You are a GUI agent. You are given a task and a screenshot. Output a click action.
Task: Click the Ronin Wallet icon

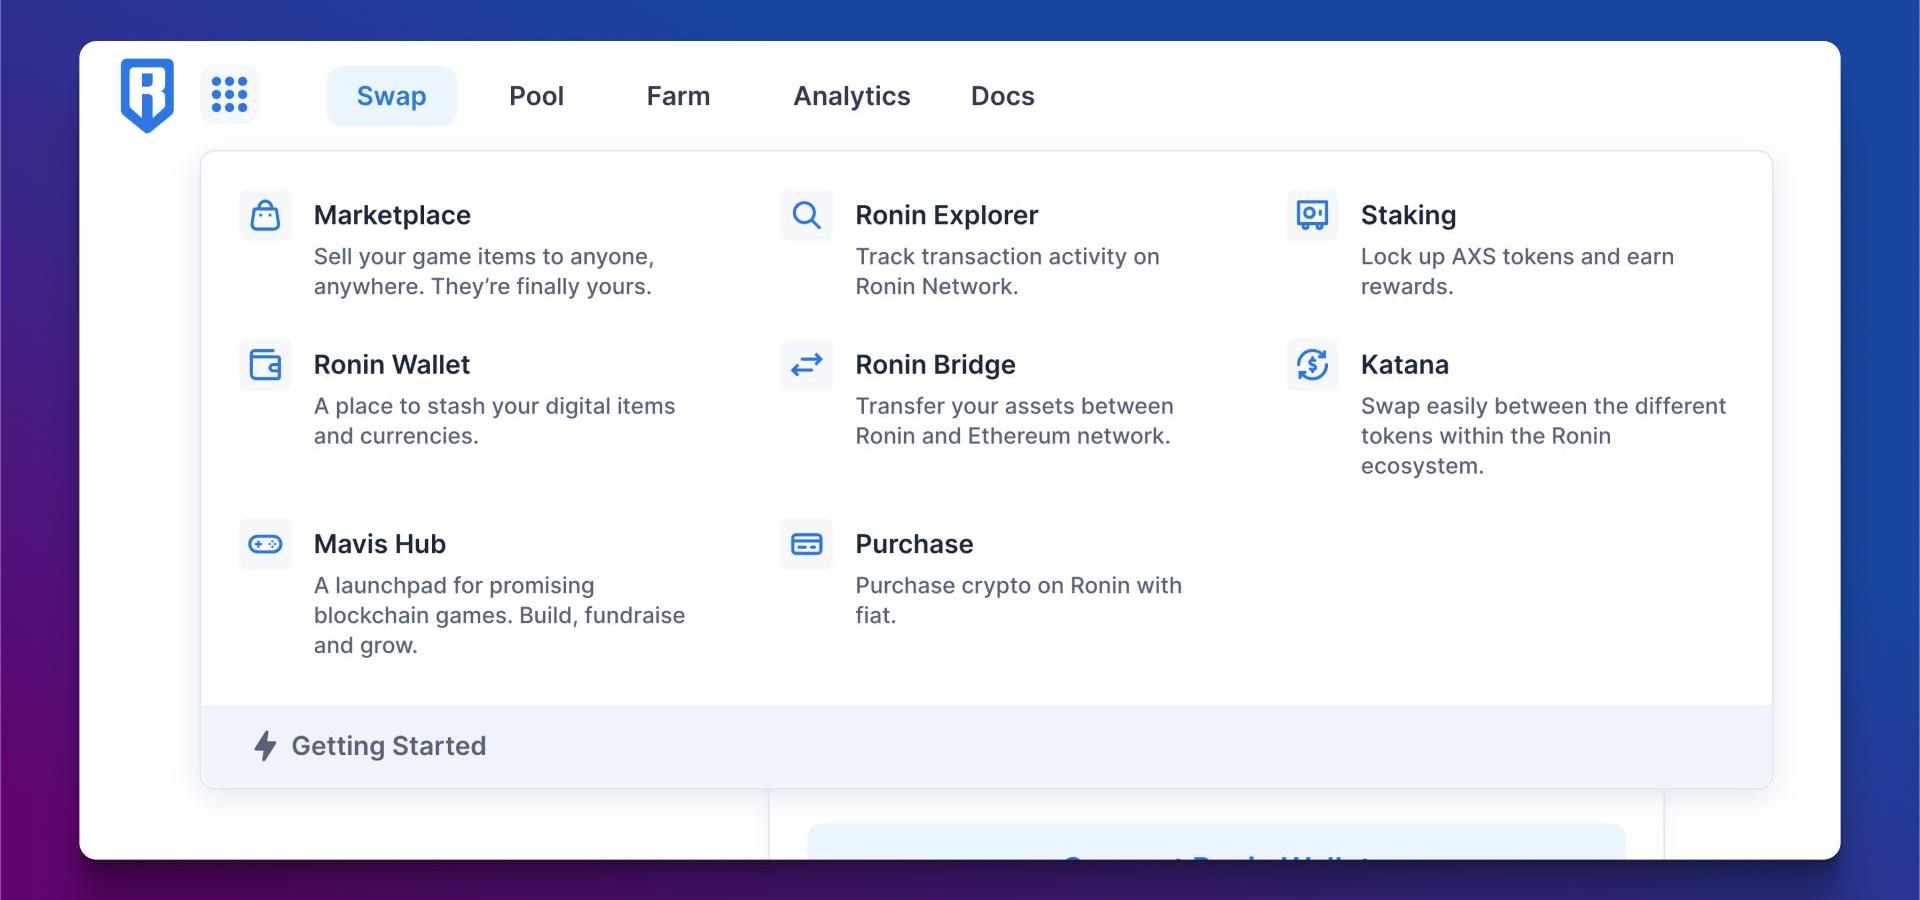point(265,364)
